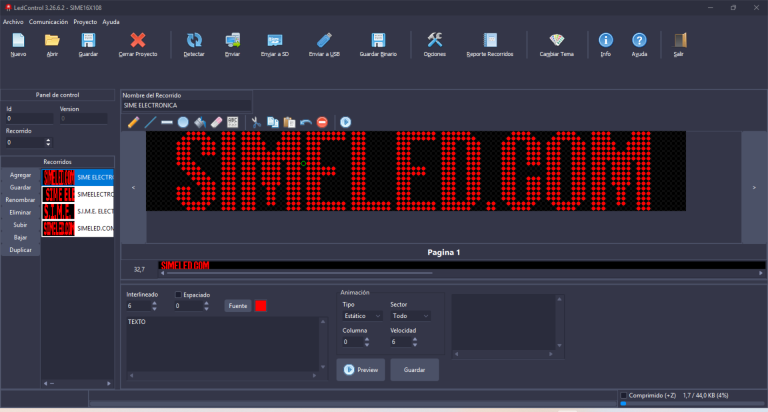Exit via the Salir door icon
This screenshot has height=412, width=768.
tap(680, 40)
